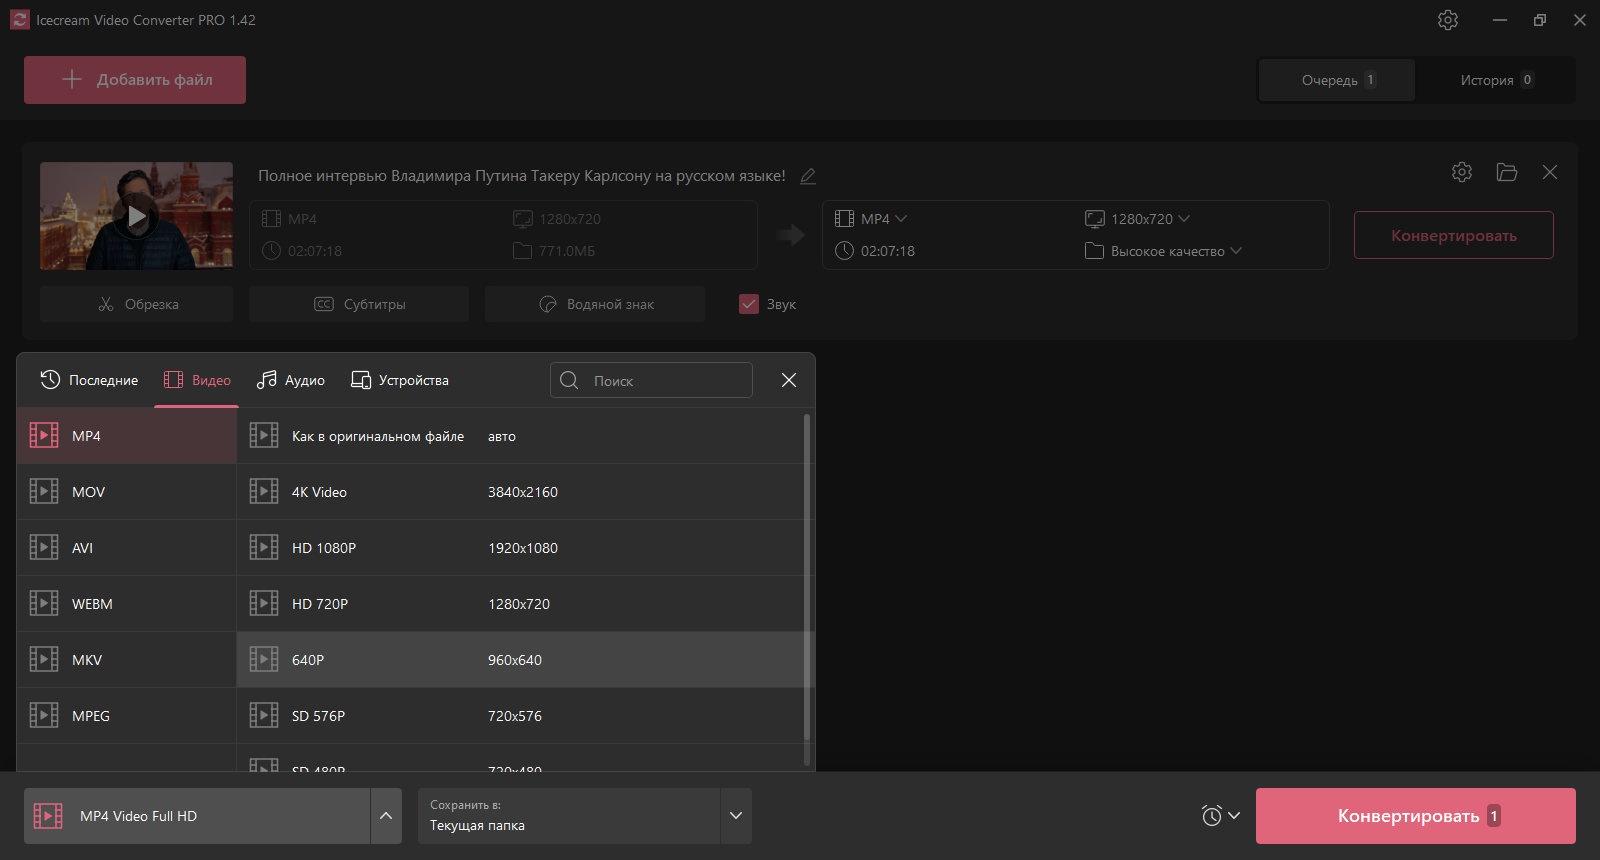Play the video thumbnail preview
The height and width of the screenshot is (860, 1600).
[136, 216]
